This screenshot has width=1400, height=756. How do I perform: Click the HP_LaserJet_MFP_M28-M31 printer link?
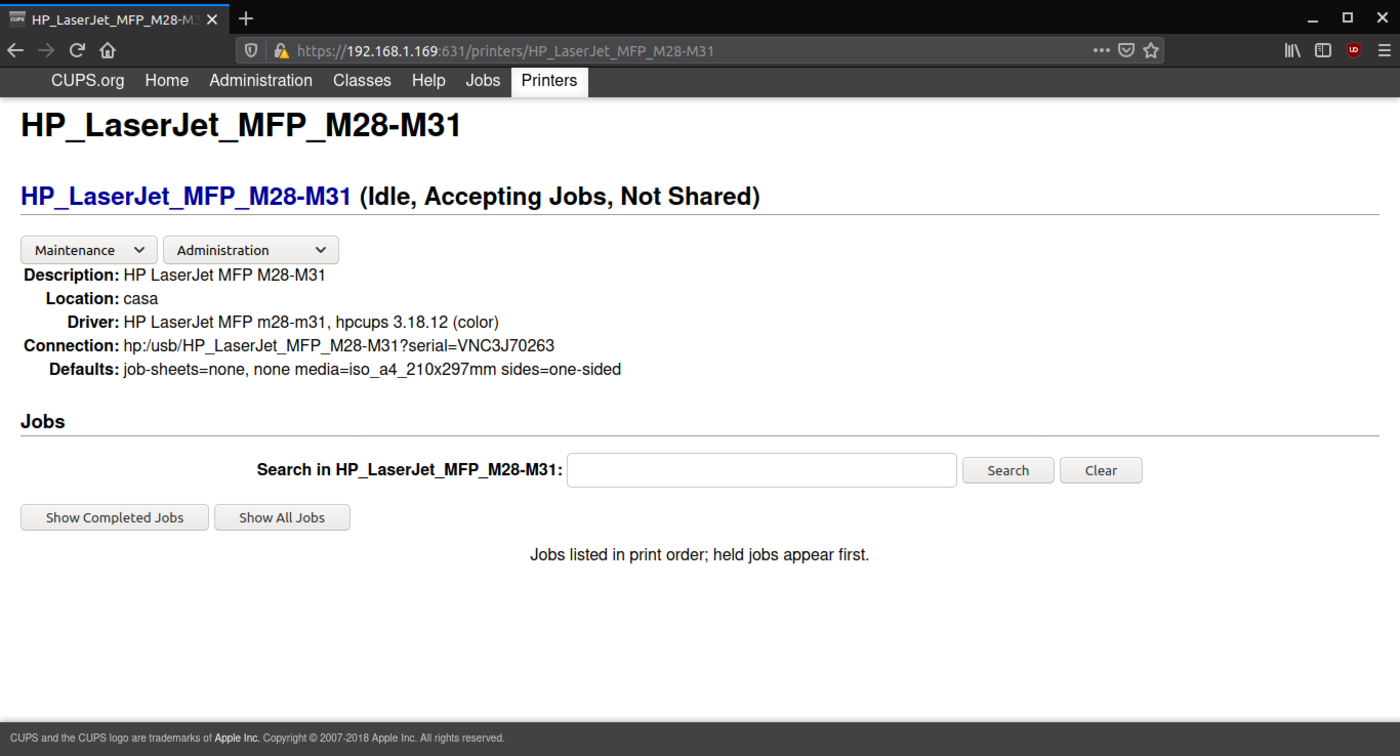pyautogui.click(x=186, y=197)
